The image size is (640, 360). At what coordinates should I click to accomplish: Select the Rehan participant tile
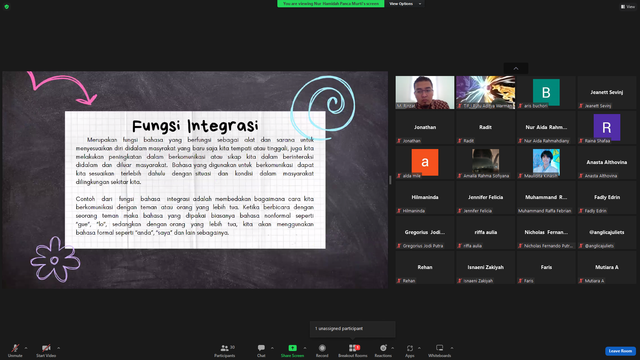click(424, 268)
